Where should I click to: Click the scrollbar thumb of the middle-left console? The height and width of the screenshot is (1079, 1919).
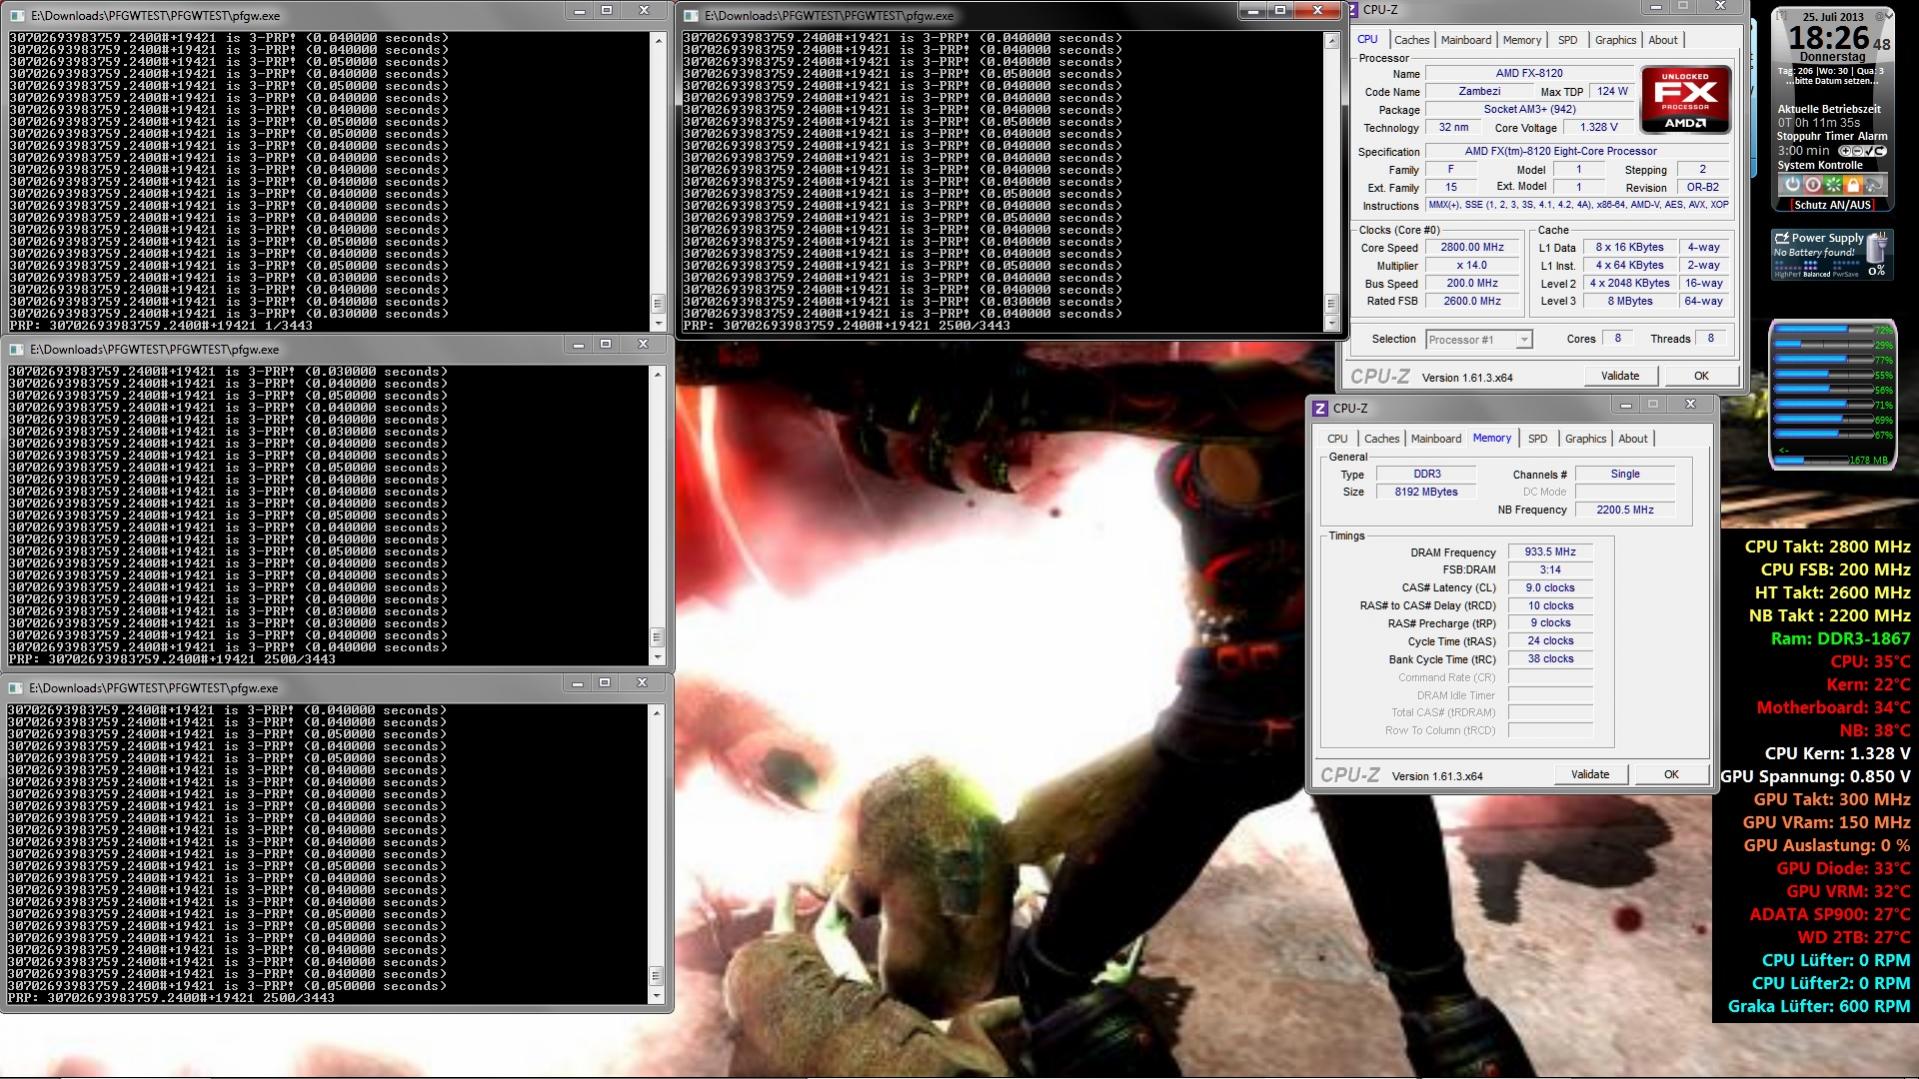coord(657,637)
